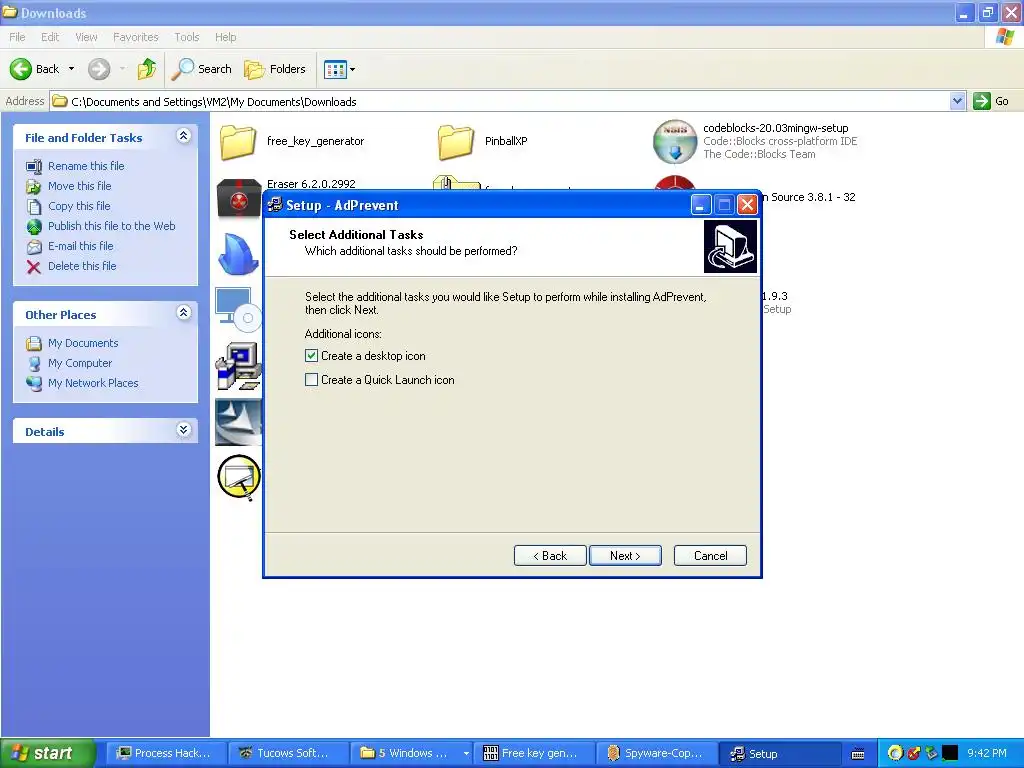Image resolution: width=1024 pixels, height=768 pixels.
Task: Open the File menu
Action: 17,37
